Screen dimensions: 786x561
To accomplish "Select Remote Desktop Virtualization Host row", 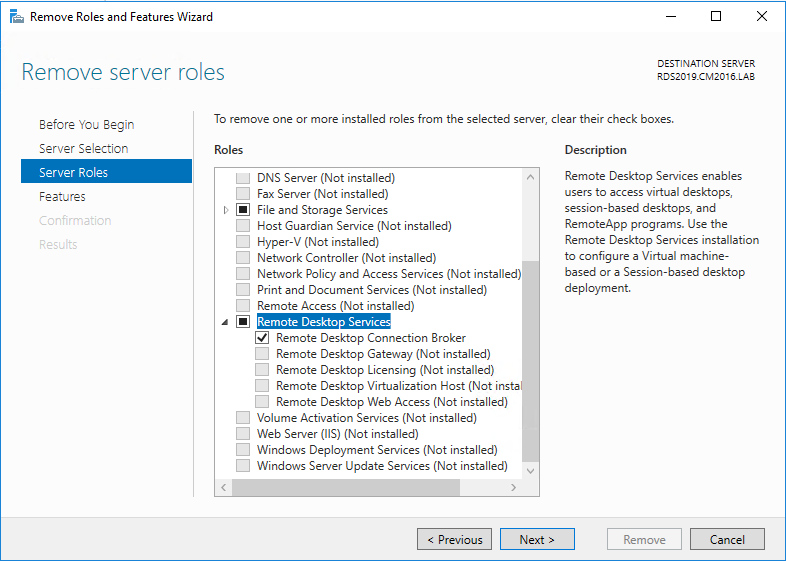I will click(399, 386).
